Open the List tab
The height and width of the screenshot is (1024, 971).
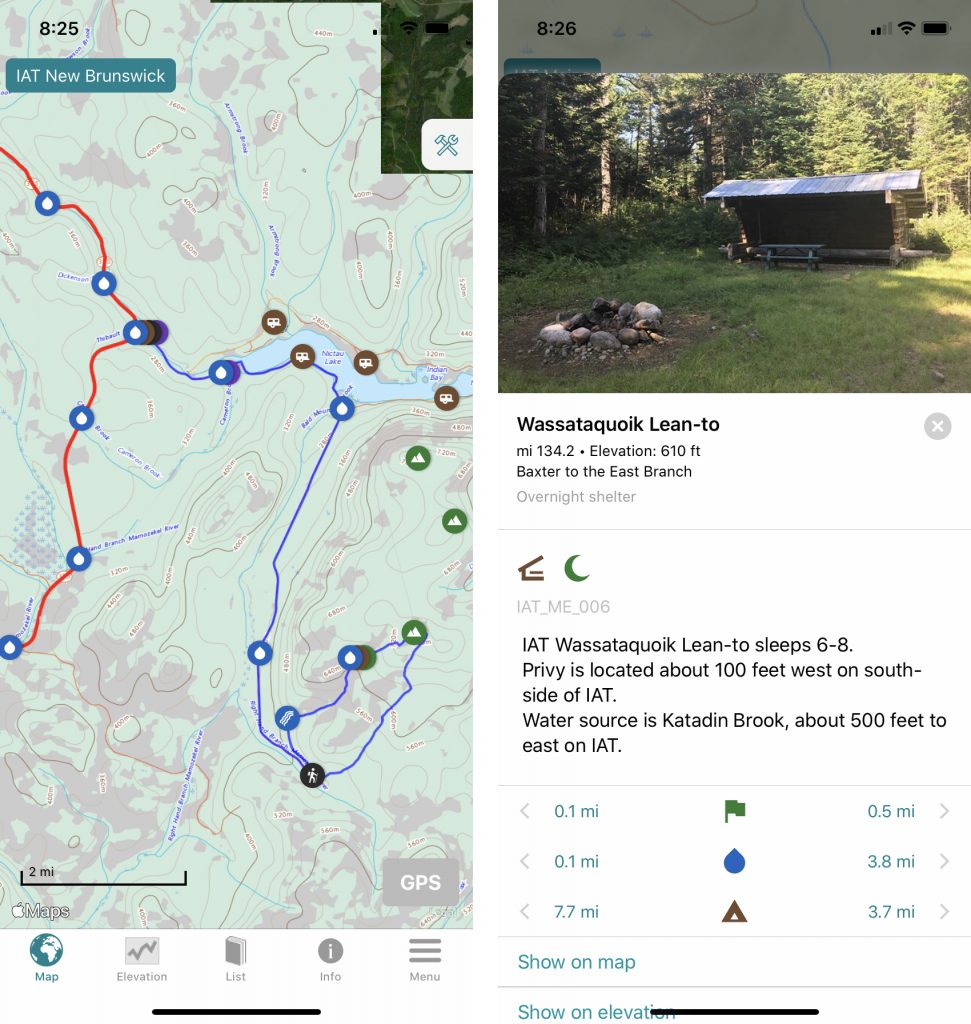[x=236, y=959]
